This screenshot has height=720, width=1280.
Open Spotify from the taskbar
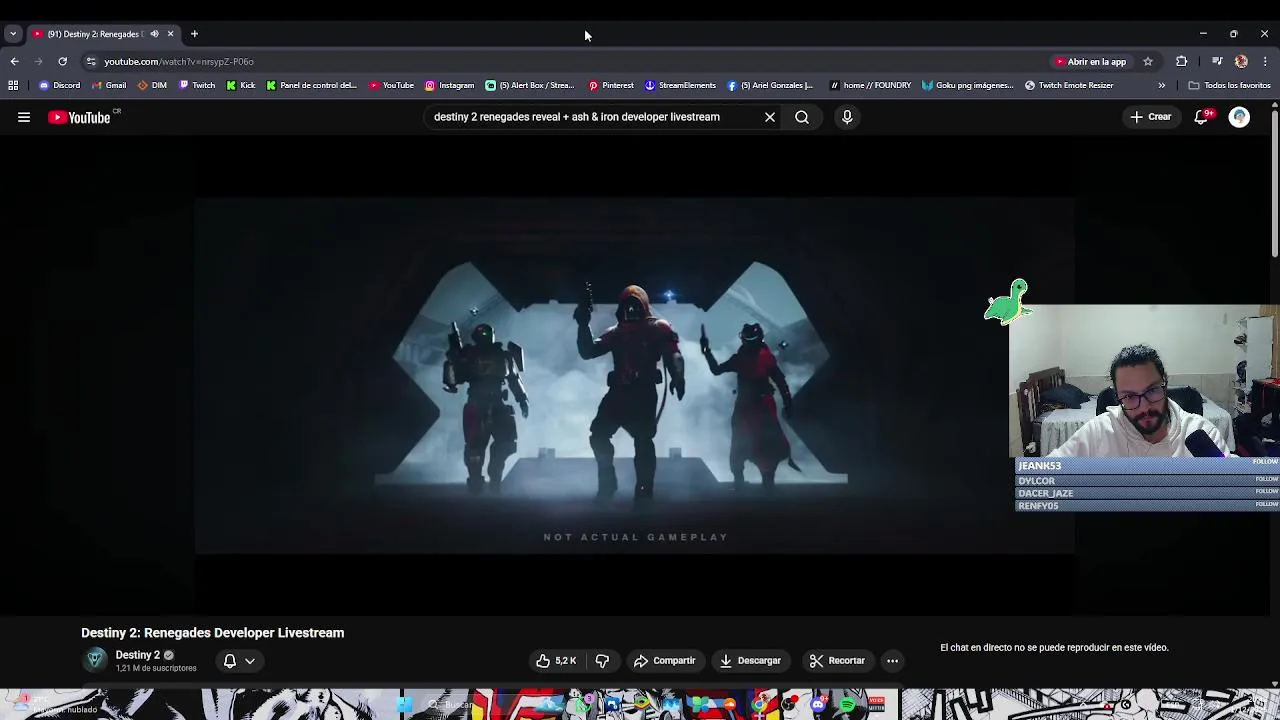[x=848, y=705]
